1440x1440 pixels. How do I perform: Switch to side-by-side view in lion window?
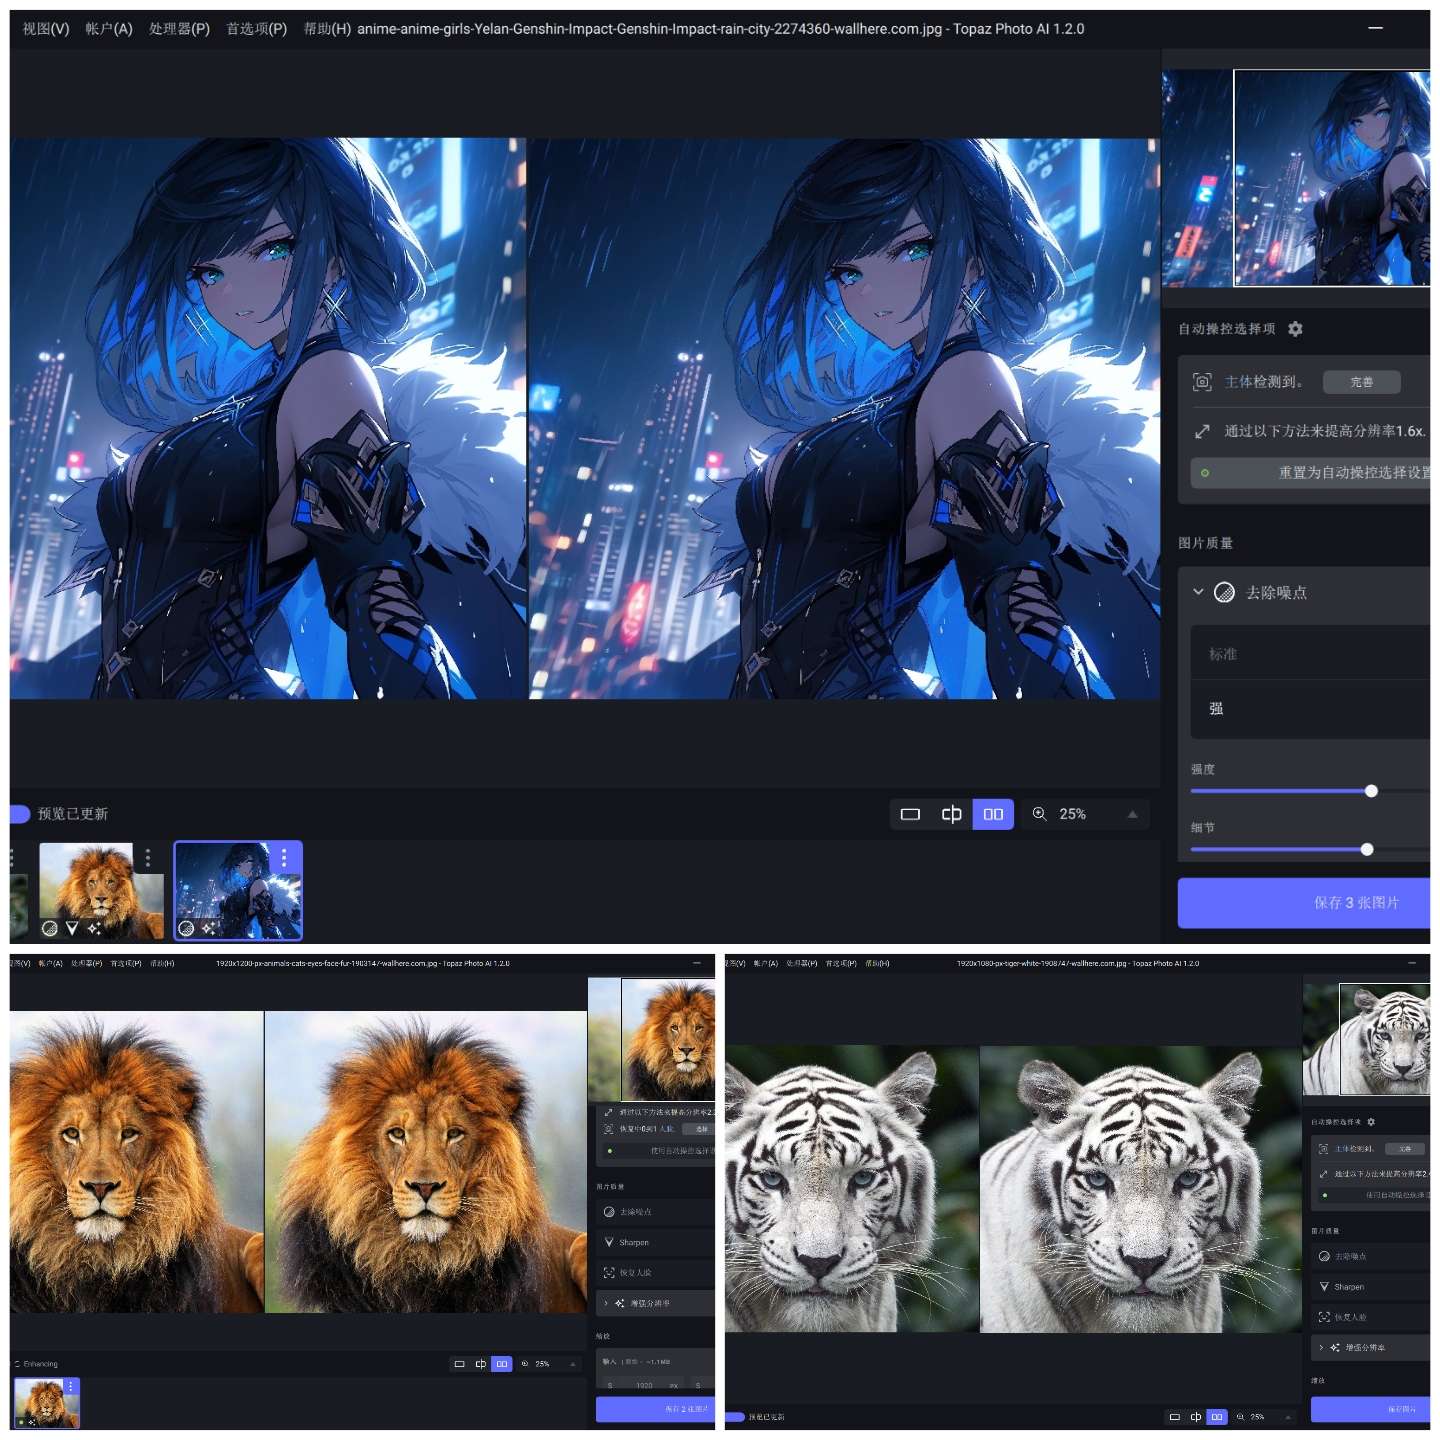[x=502, y=1364]
